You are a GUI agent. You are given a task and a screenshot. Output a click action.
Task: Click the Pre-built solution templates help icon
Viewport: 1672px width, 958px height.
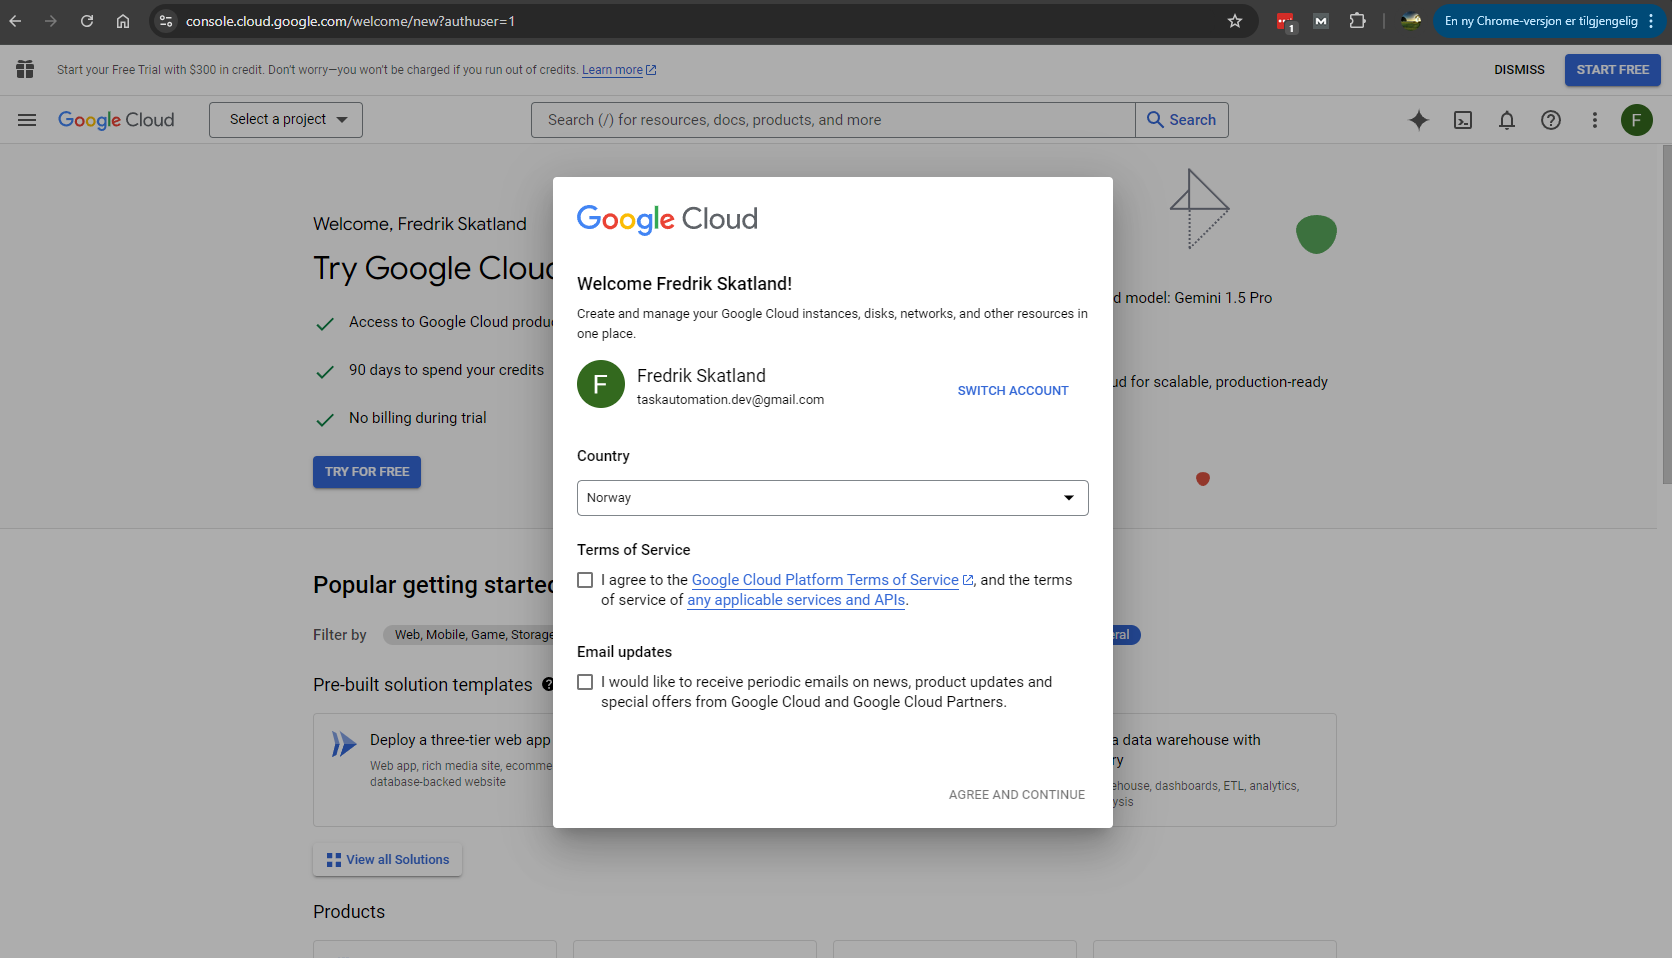(547, 685)
